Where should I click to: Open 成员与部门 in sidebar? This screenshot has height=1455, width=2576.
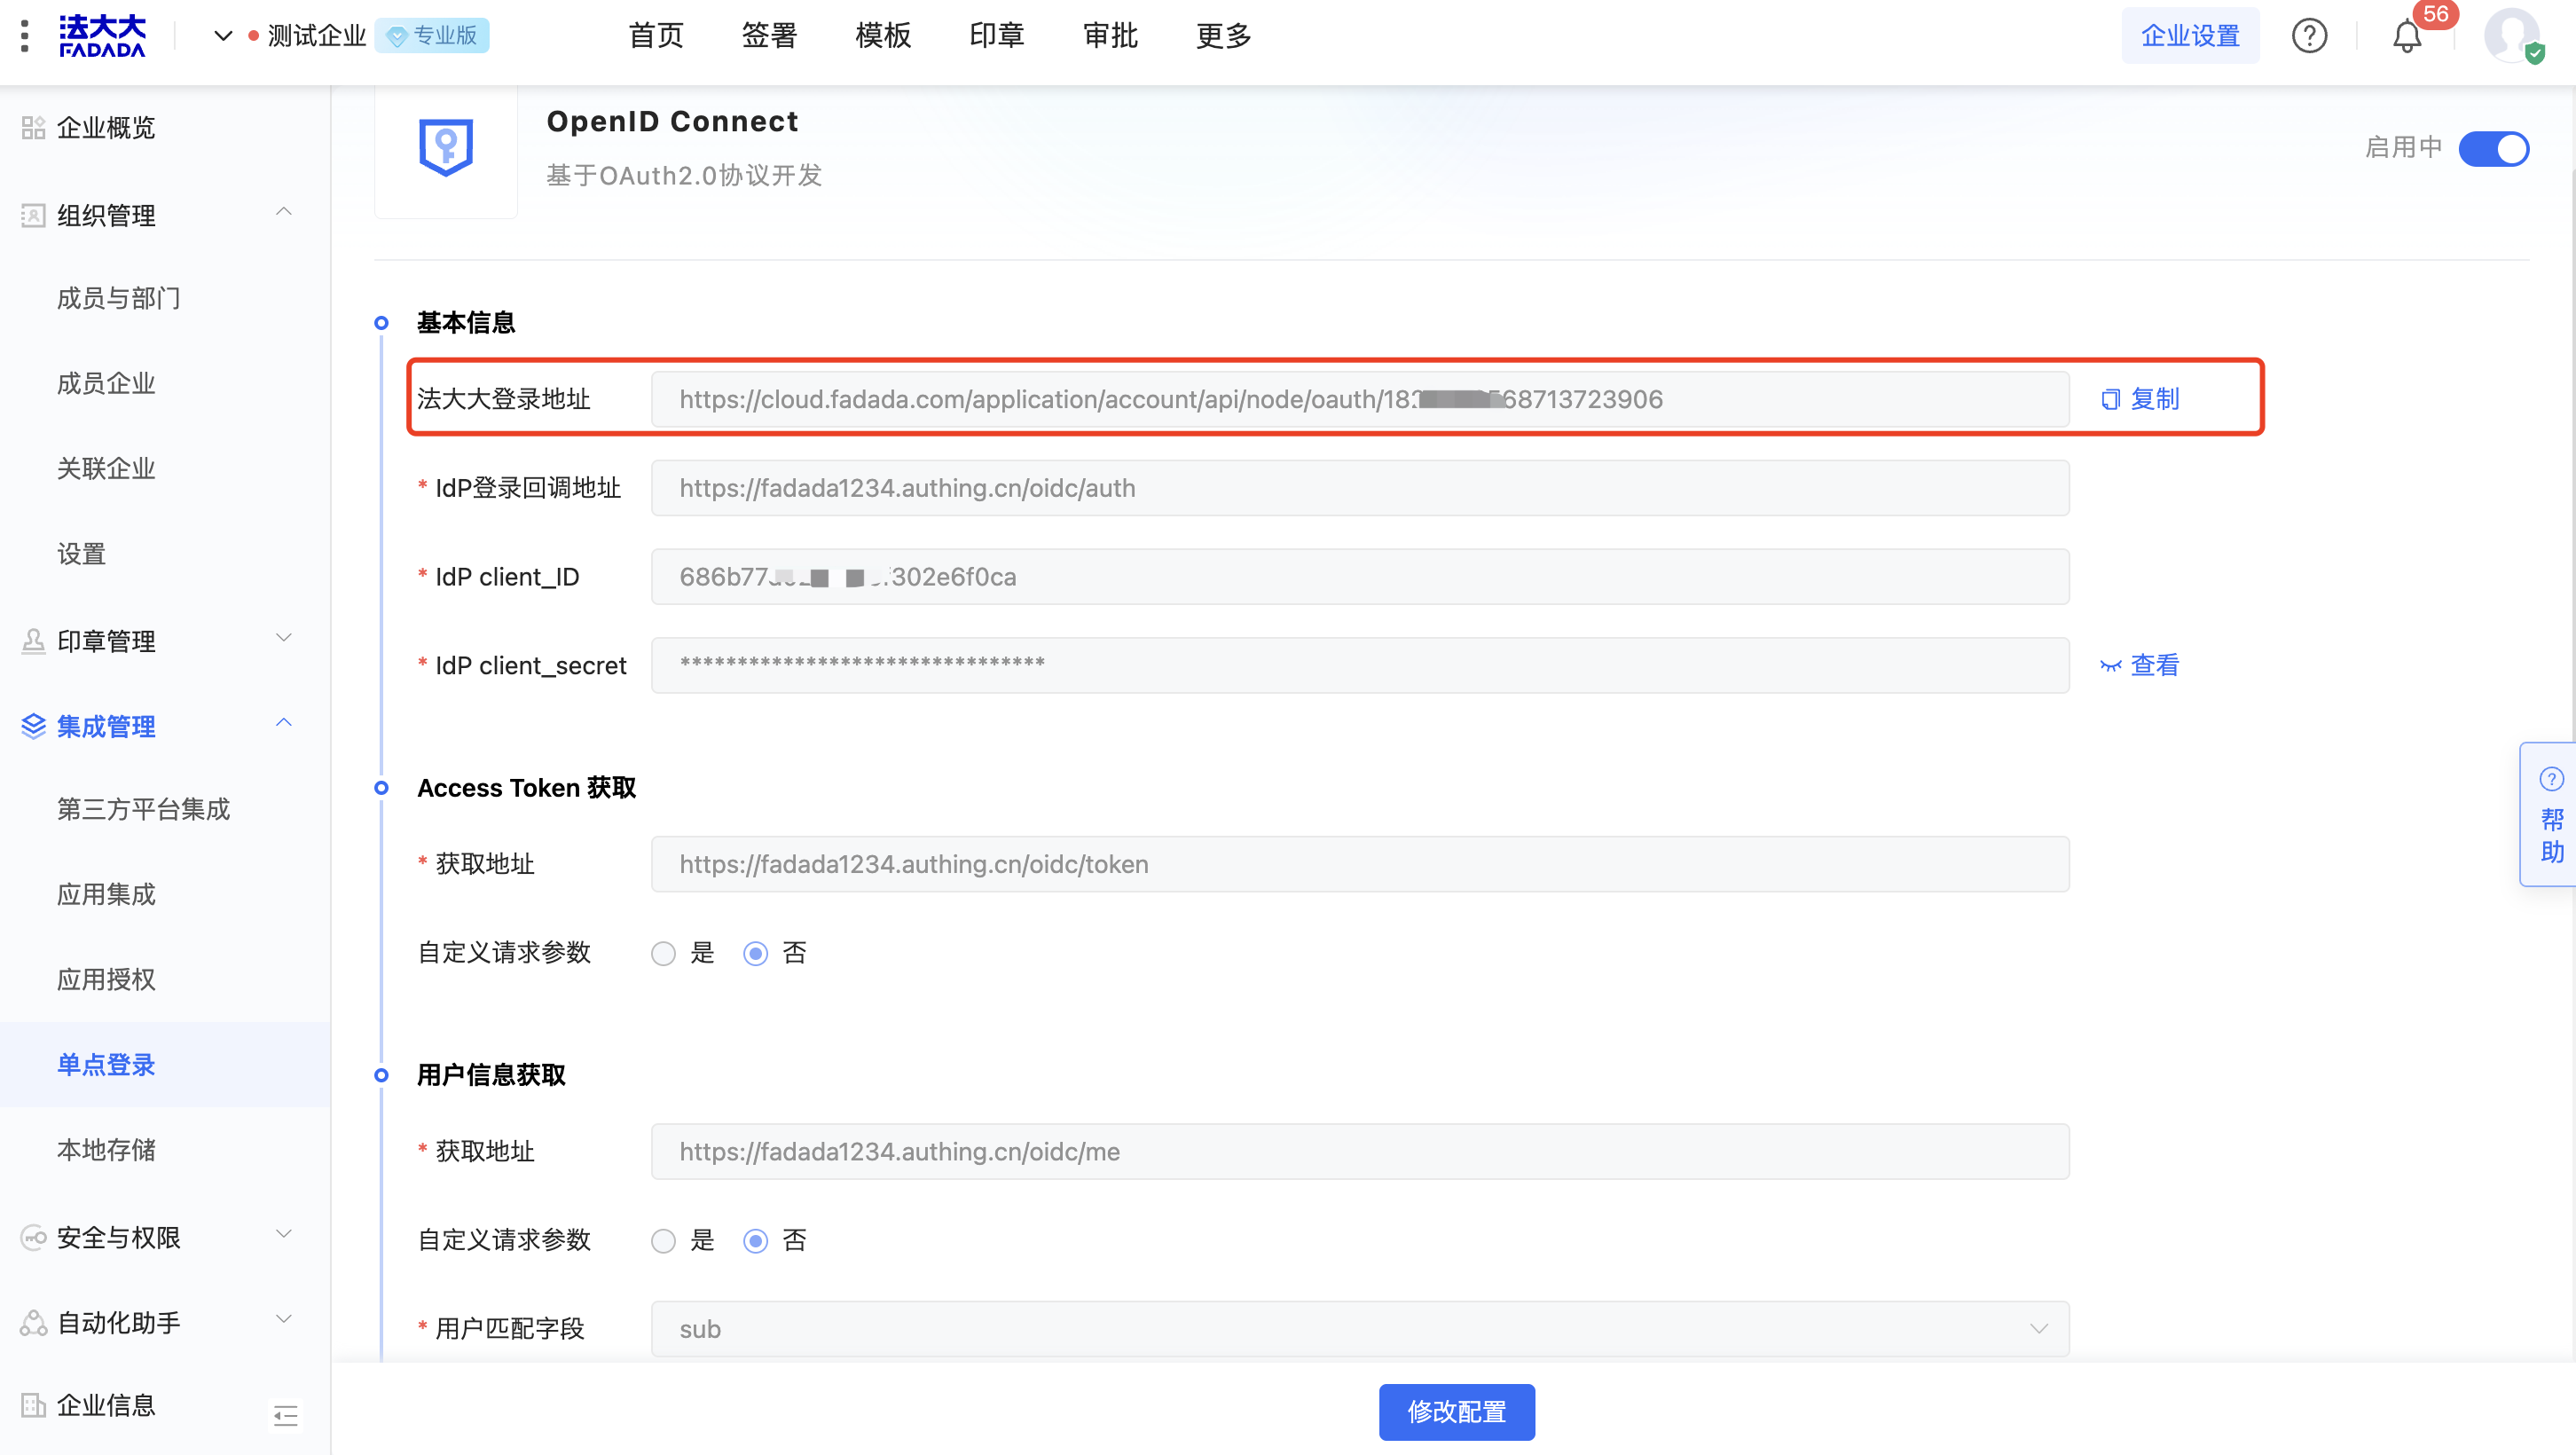coord(118,298)
